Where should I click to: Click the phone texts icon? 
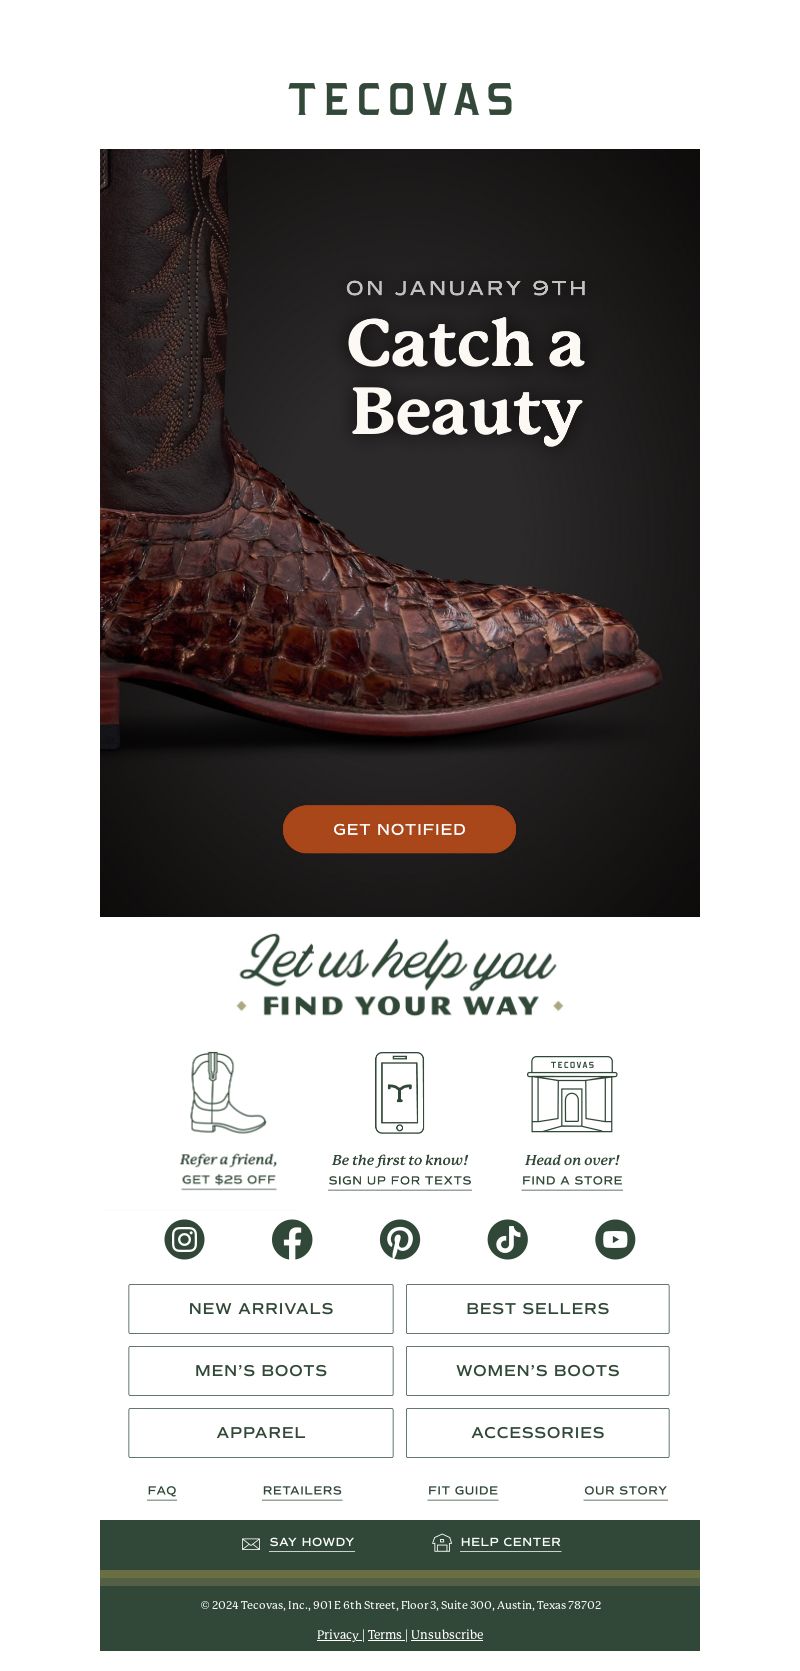400,1093
